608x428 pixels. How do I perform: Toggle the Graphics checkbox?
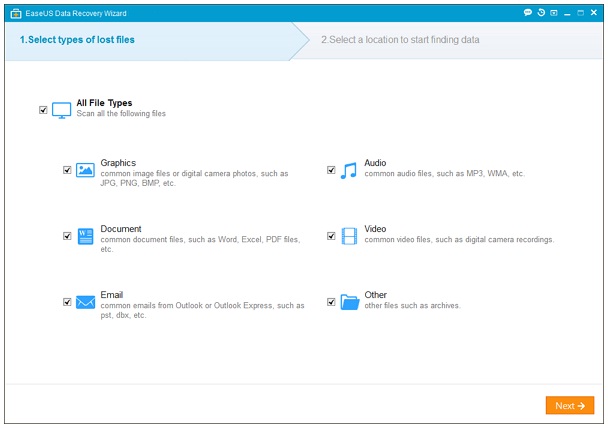coord(67,170)
